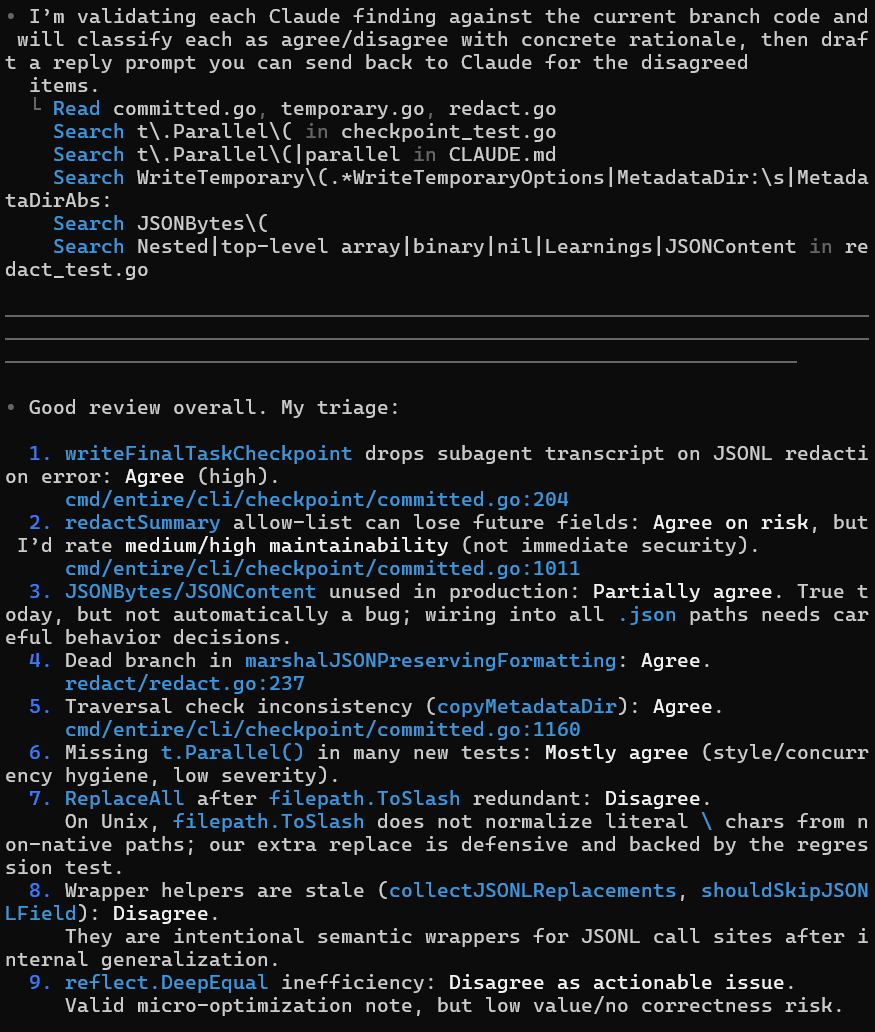Viewport: 875px width, 1032px height.
Task: Click JSONBytes/JSONContent in item 3
Action: [191, 592]
